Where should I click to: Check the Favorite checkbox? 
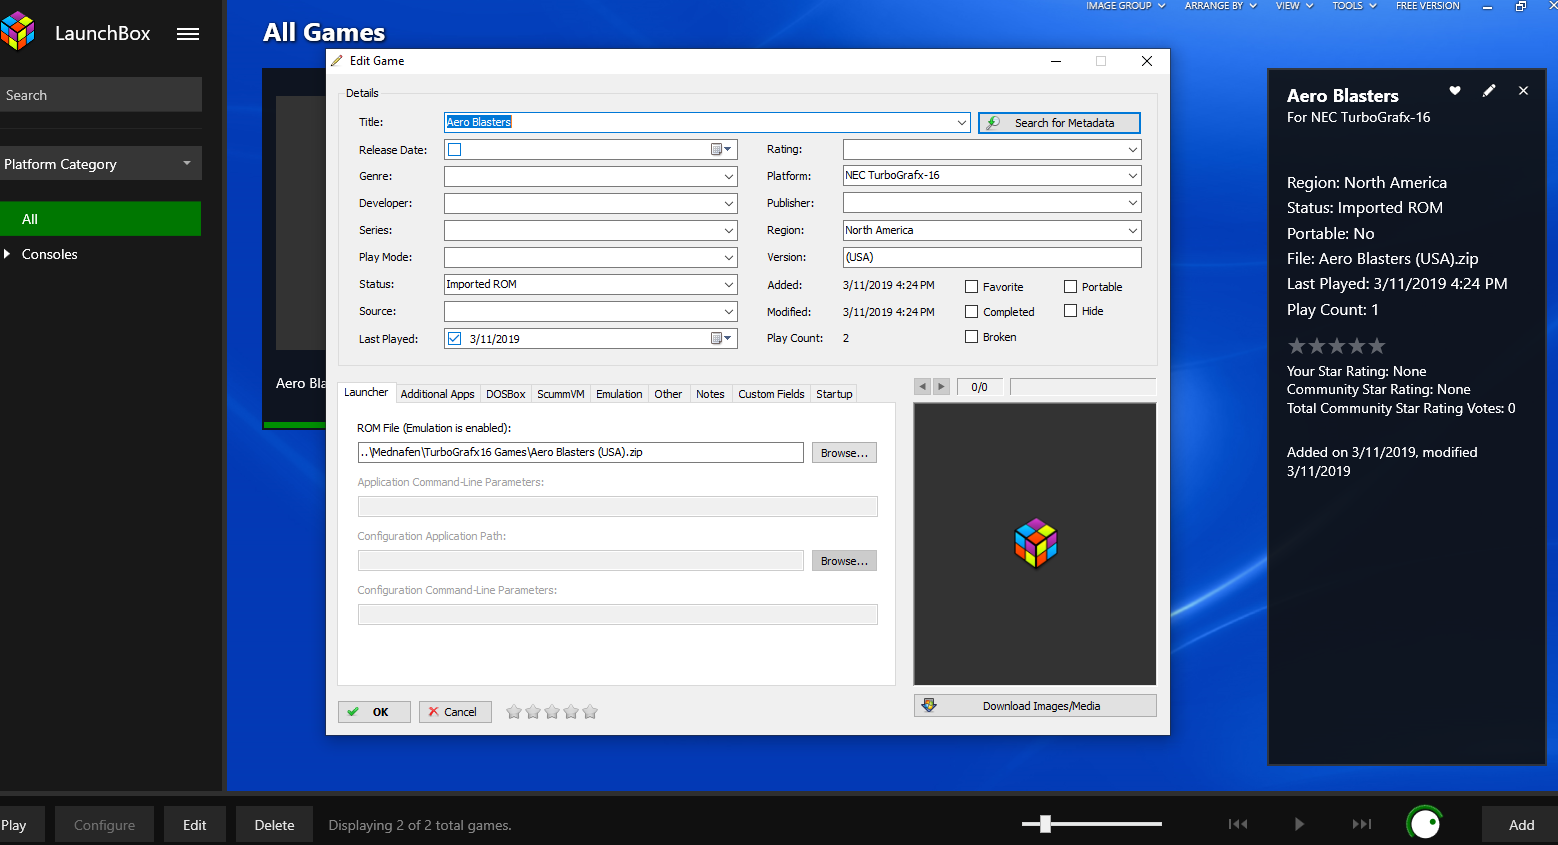[971, 287]
